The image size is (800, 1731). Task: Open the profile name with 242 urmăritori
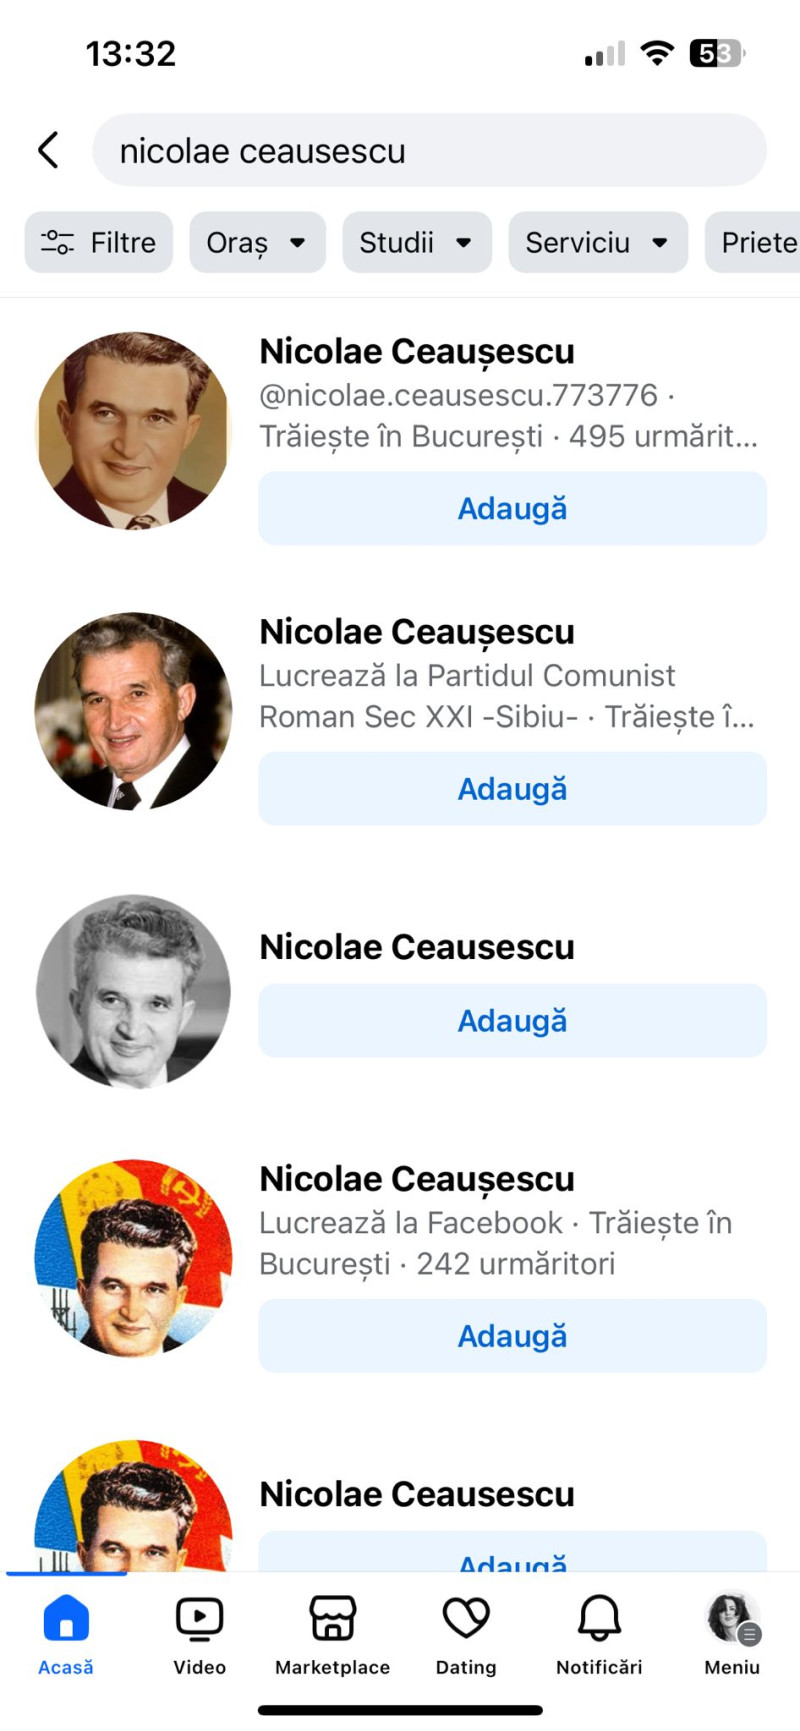[x=417, y=1179]
